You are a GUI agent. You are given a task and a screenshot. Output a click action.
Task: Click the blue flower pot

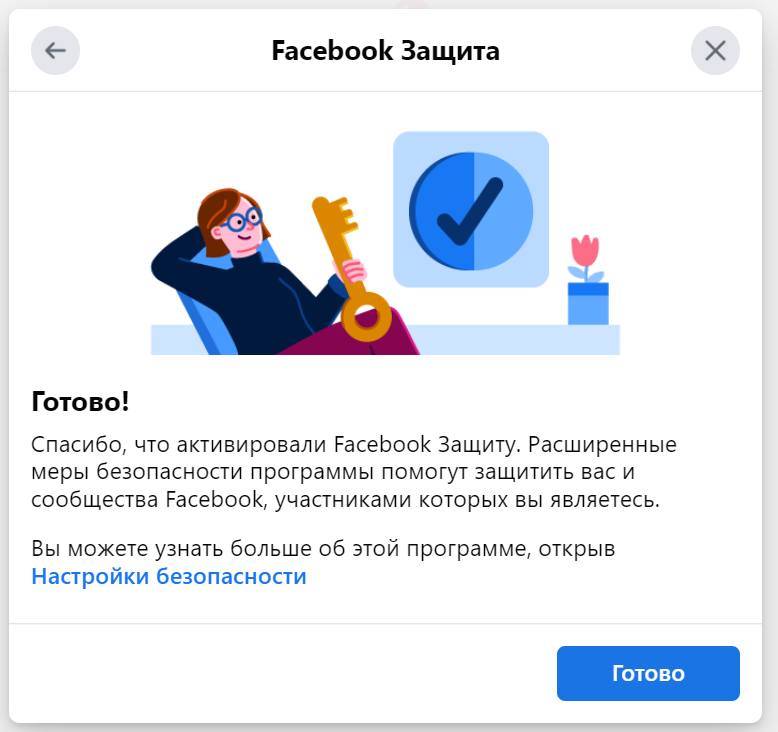(x=588, y=303)
